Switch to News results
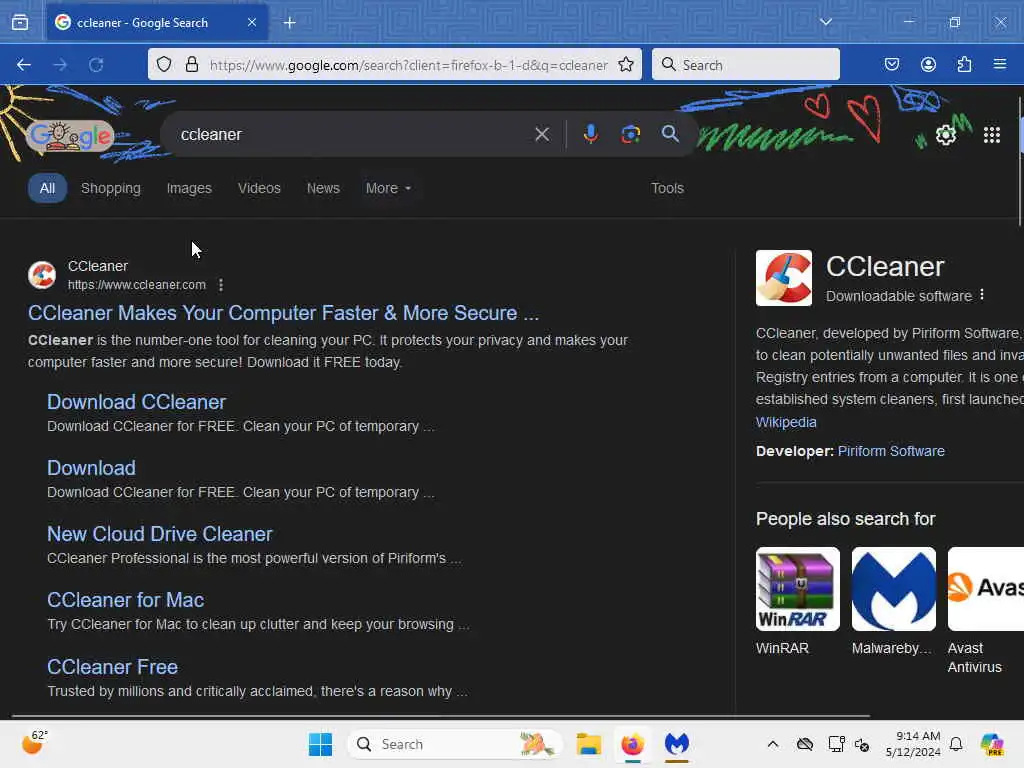 coord(323,188)
